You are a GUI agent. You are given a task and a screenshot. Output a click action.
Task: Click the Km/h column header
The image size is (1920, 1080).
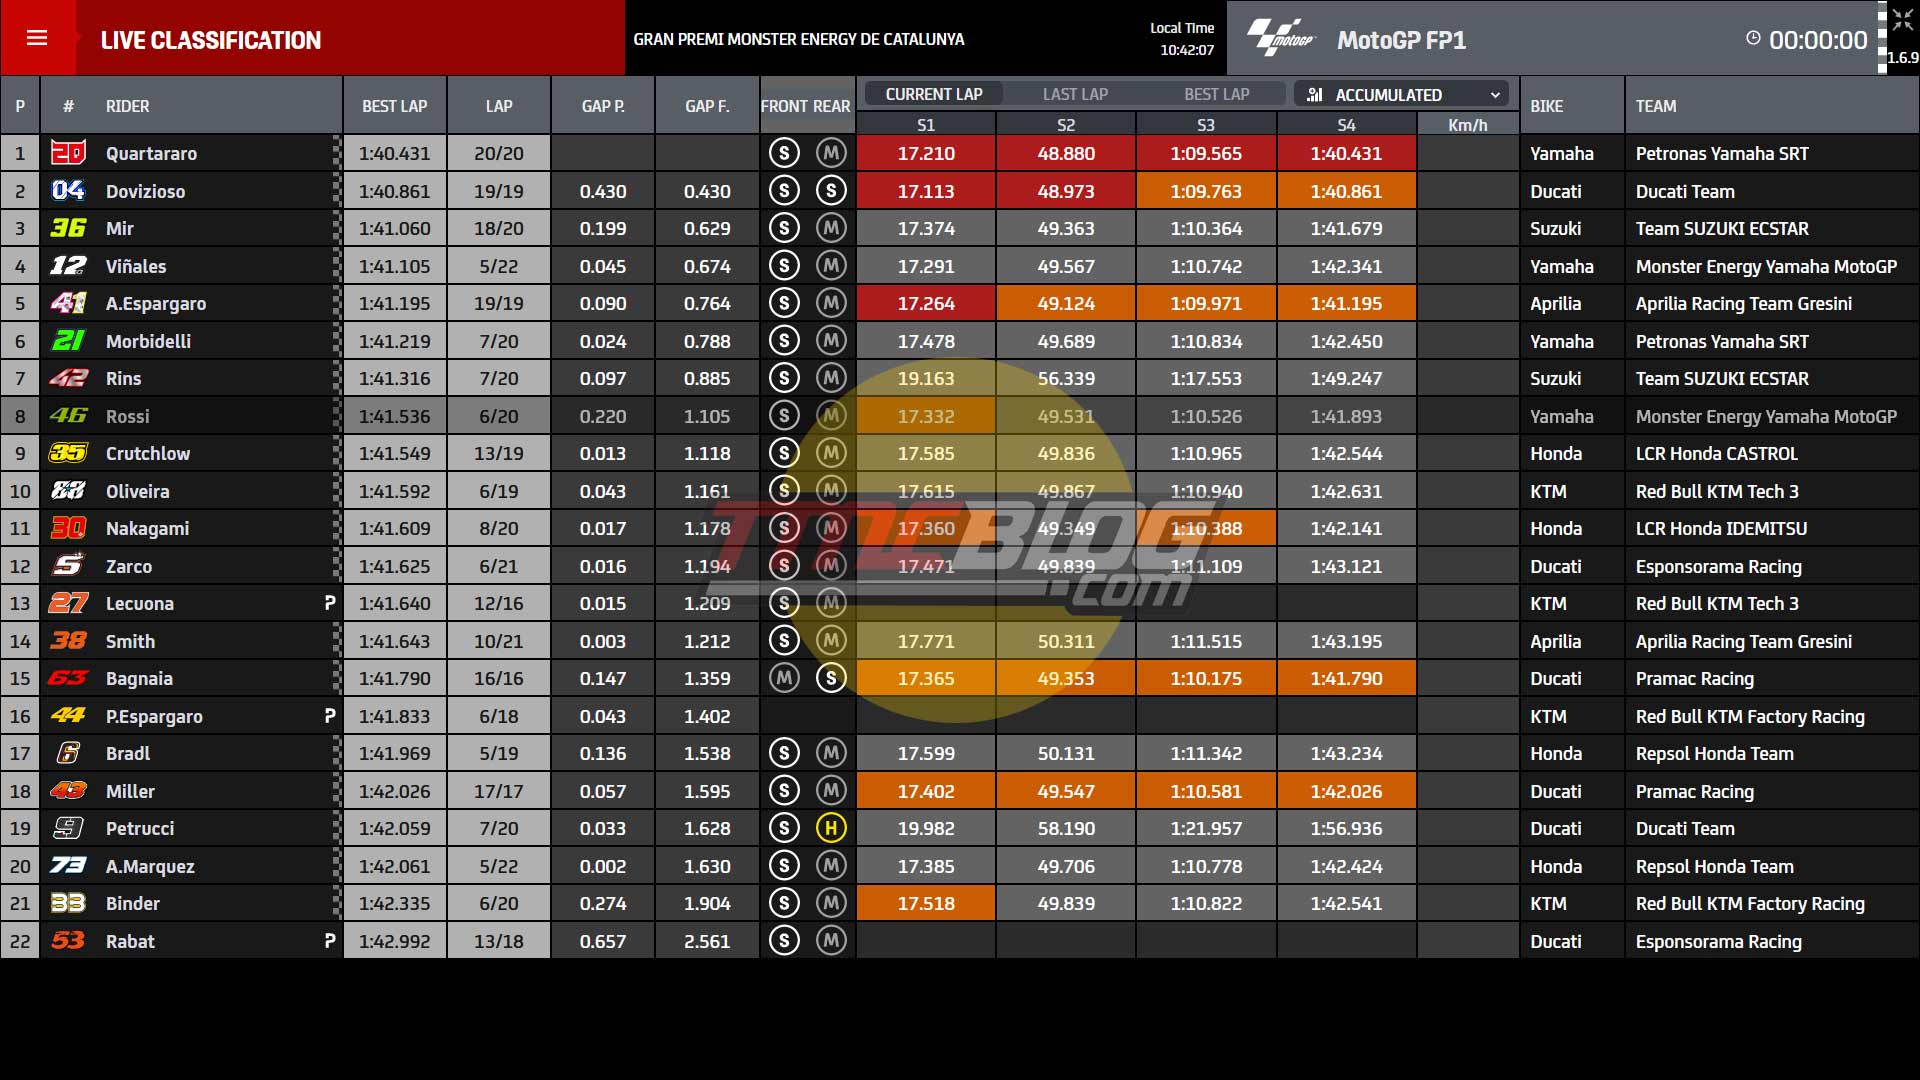tap(1468, 125)
